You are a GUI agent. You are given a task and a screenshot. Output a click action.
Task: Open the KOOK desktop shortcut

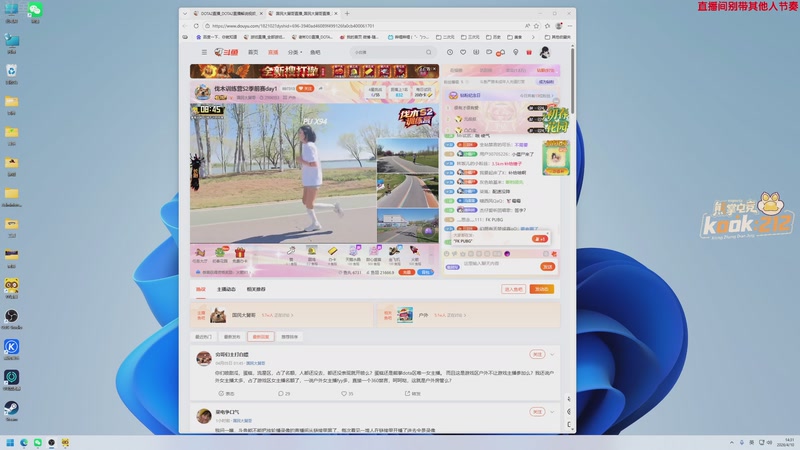click(11, 349)
